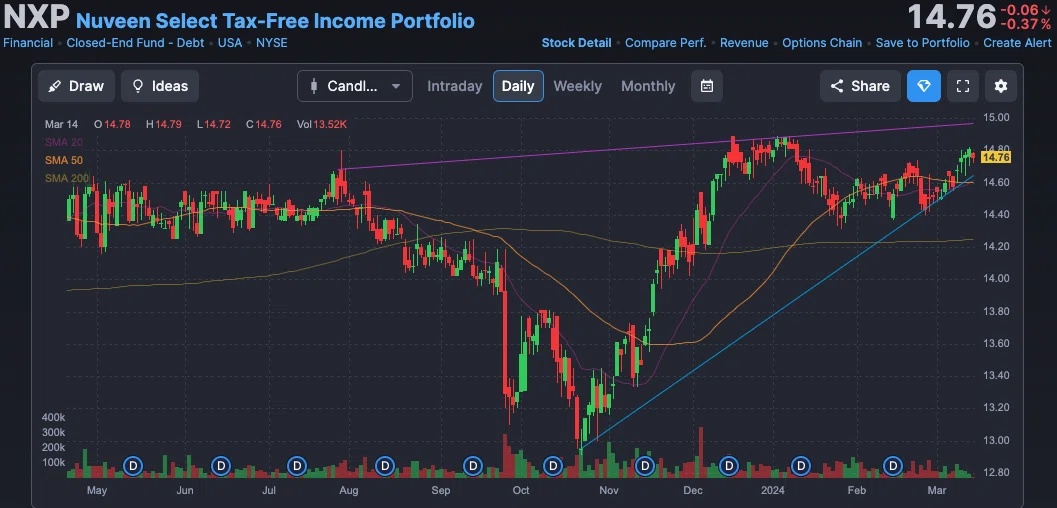Screen dimensions: 1057x508
Task: Click the Financial sector link
Action: point(28,43)
